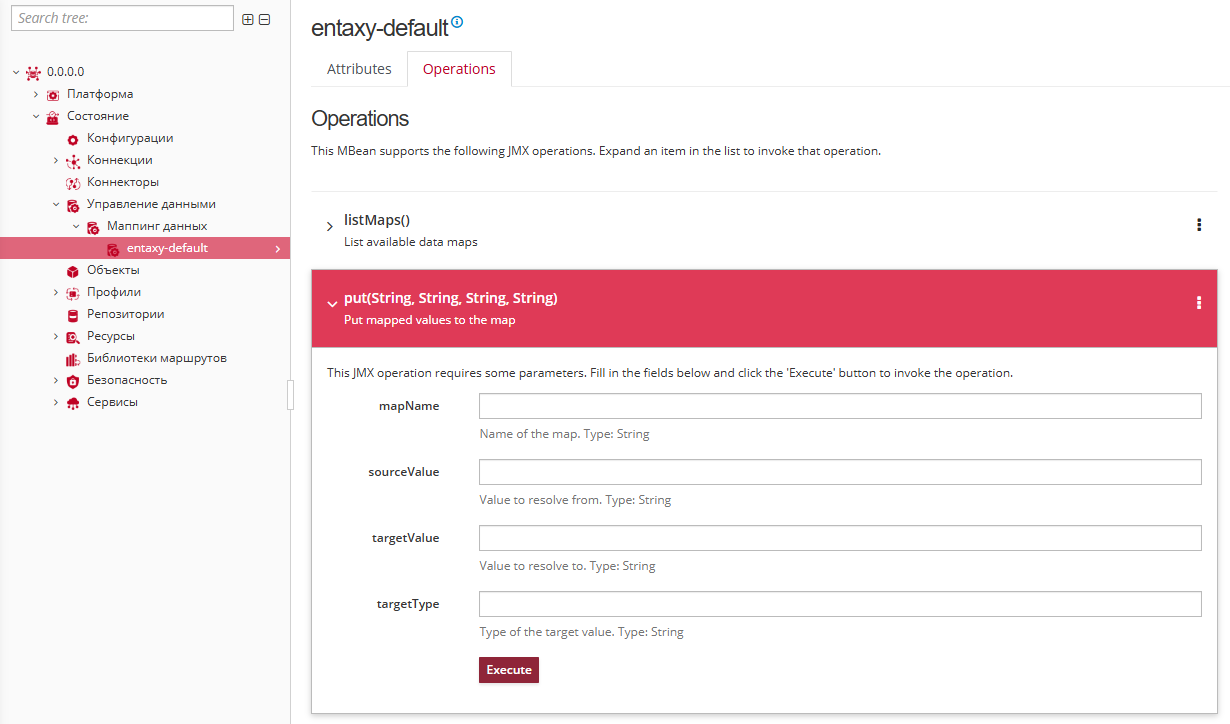The image size is (1230, 724).
Task: Click the Search tree input box
Action: [122, 18]
